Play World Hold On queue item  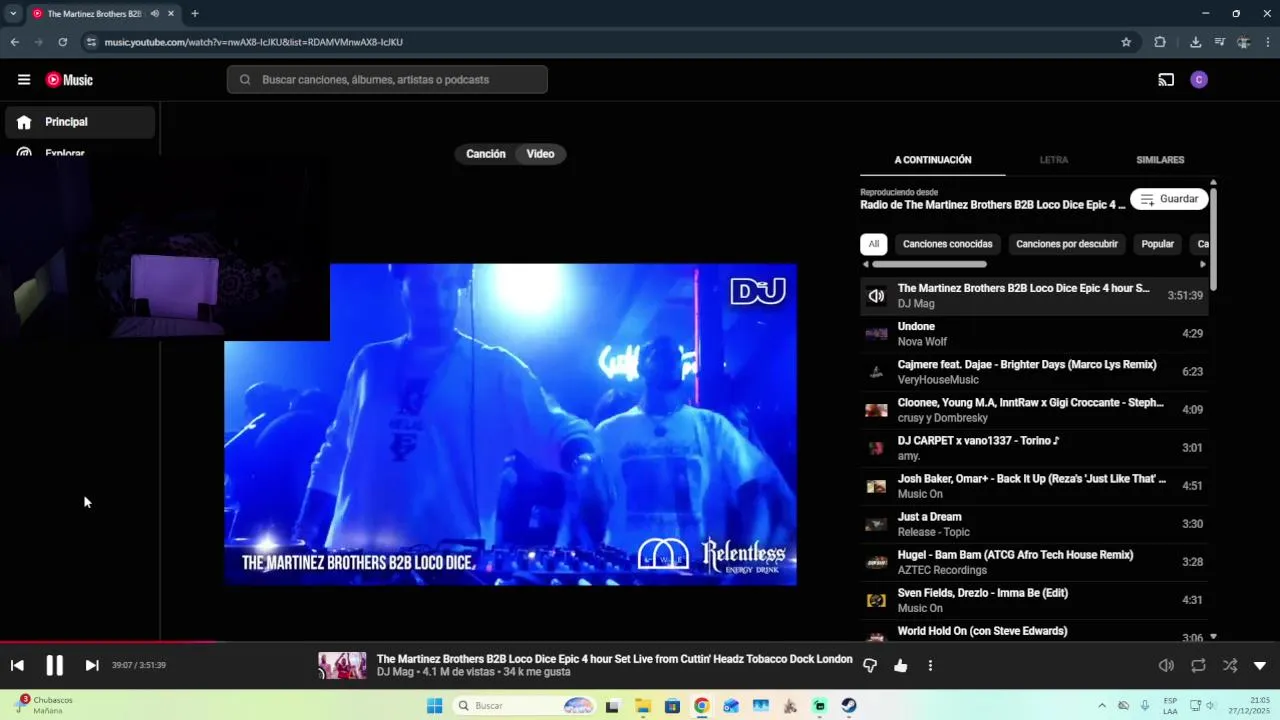tap(1034, 632)
